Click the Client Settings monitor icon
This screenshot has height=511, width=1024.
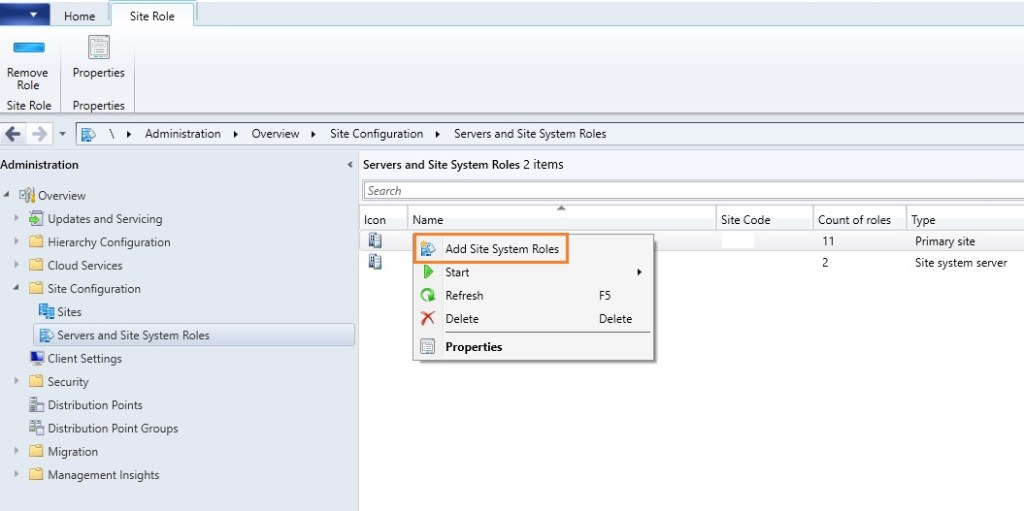coord(37,358)
